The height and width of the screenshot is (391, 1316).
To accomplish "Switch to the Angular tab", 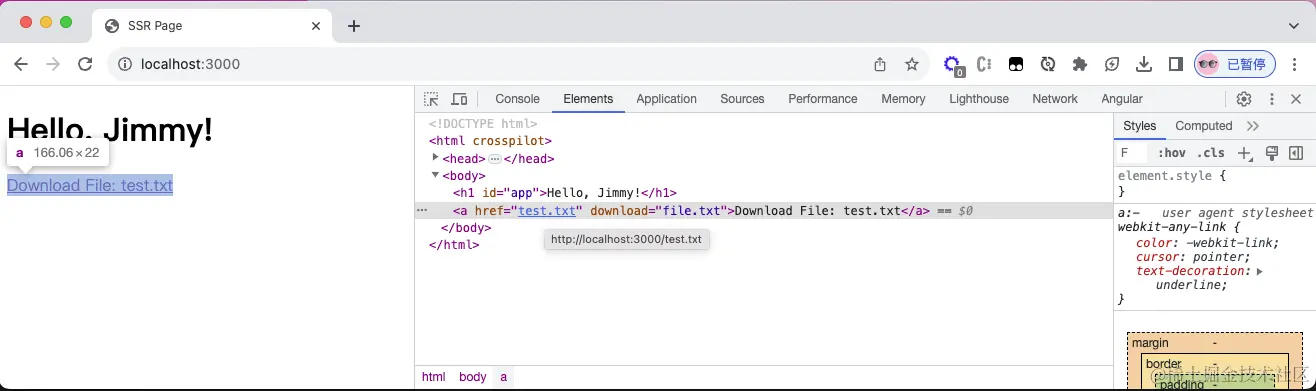I will click(x=1122, y=99).
